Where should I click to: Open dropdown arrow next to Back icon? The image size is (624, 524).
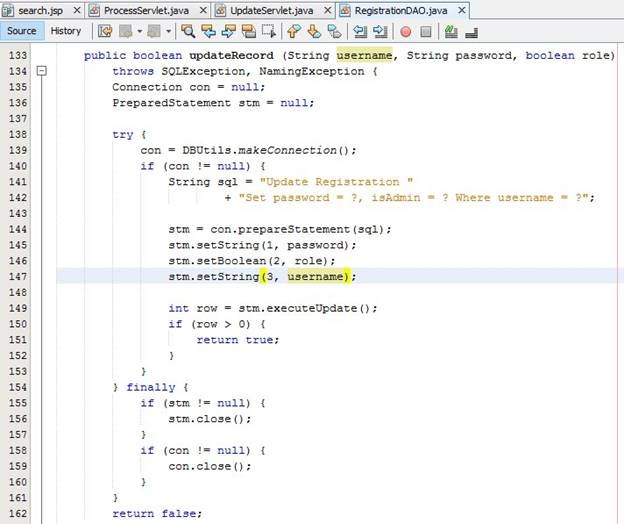point(139,31)
